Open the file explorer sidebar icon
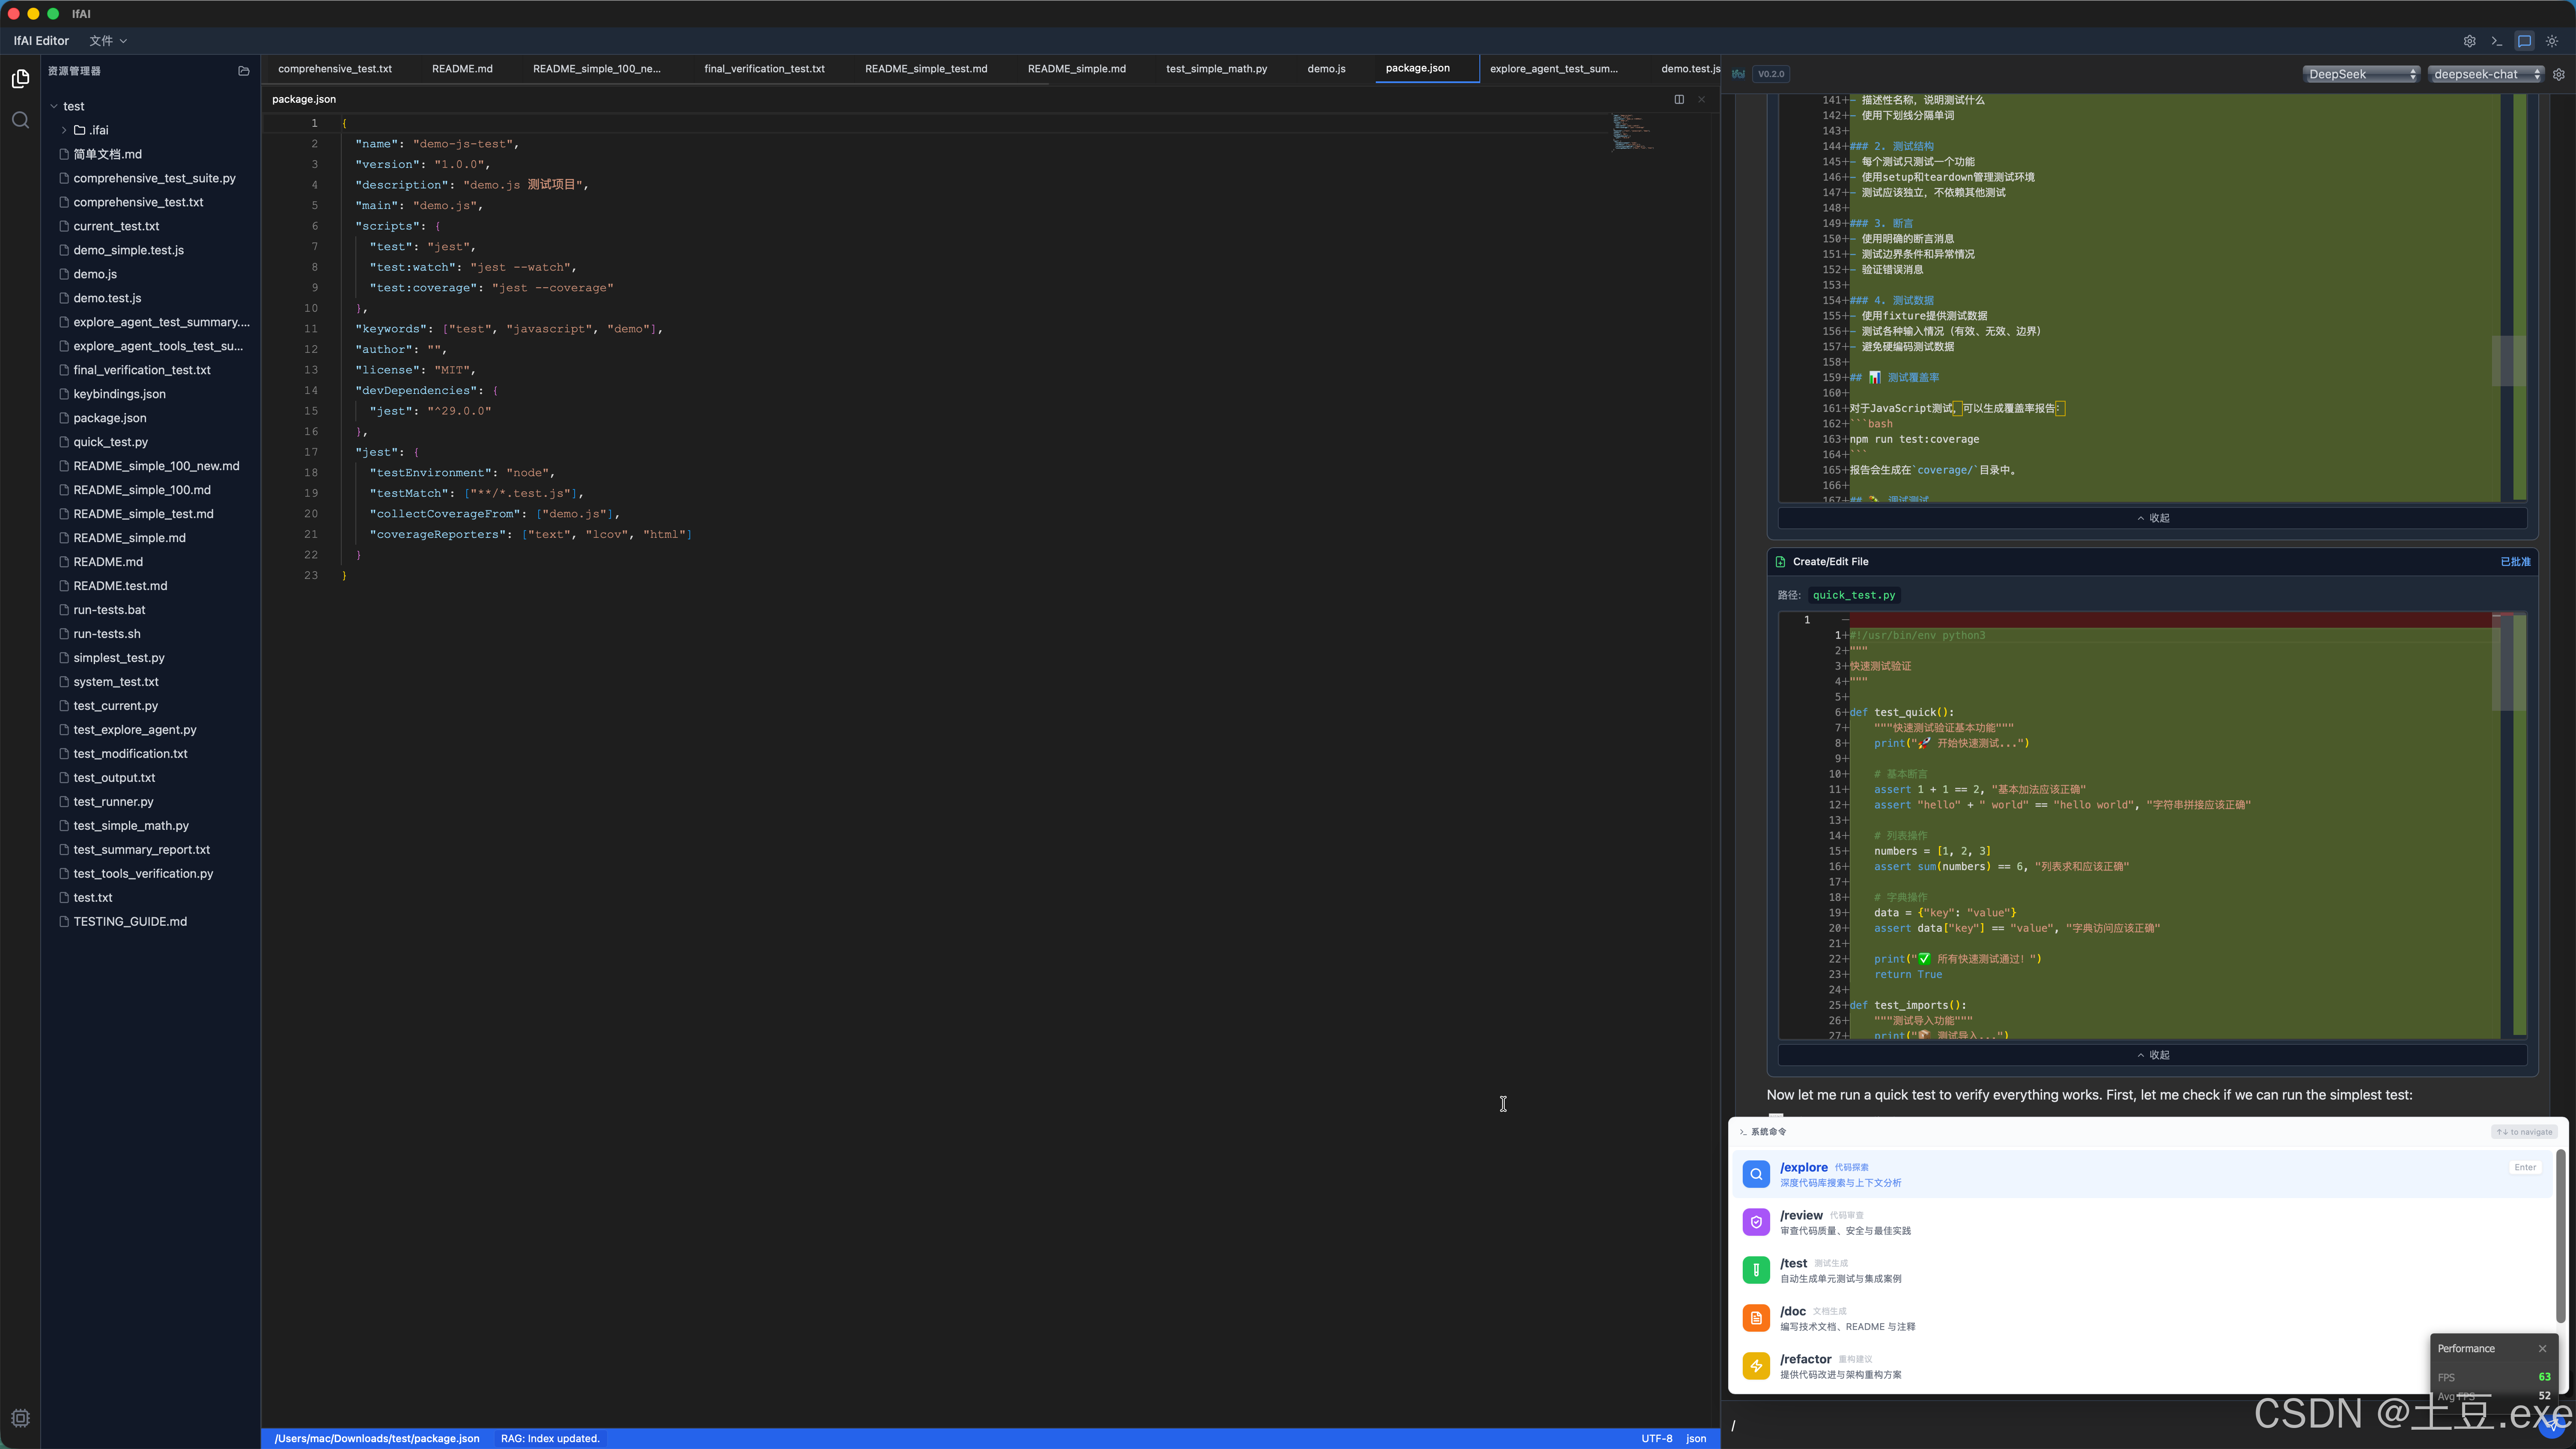Screen dimensions: 2576x1449 pos(20,78)
